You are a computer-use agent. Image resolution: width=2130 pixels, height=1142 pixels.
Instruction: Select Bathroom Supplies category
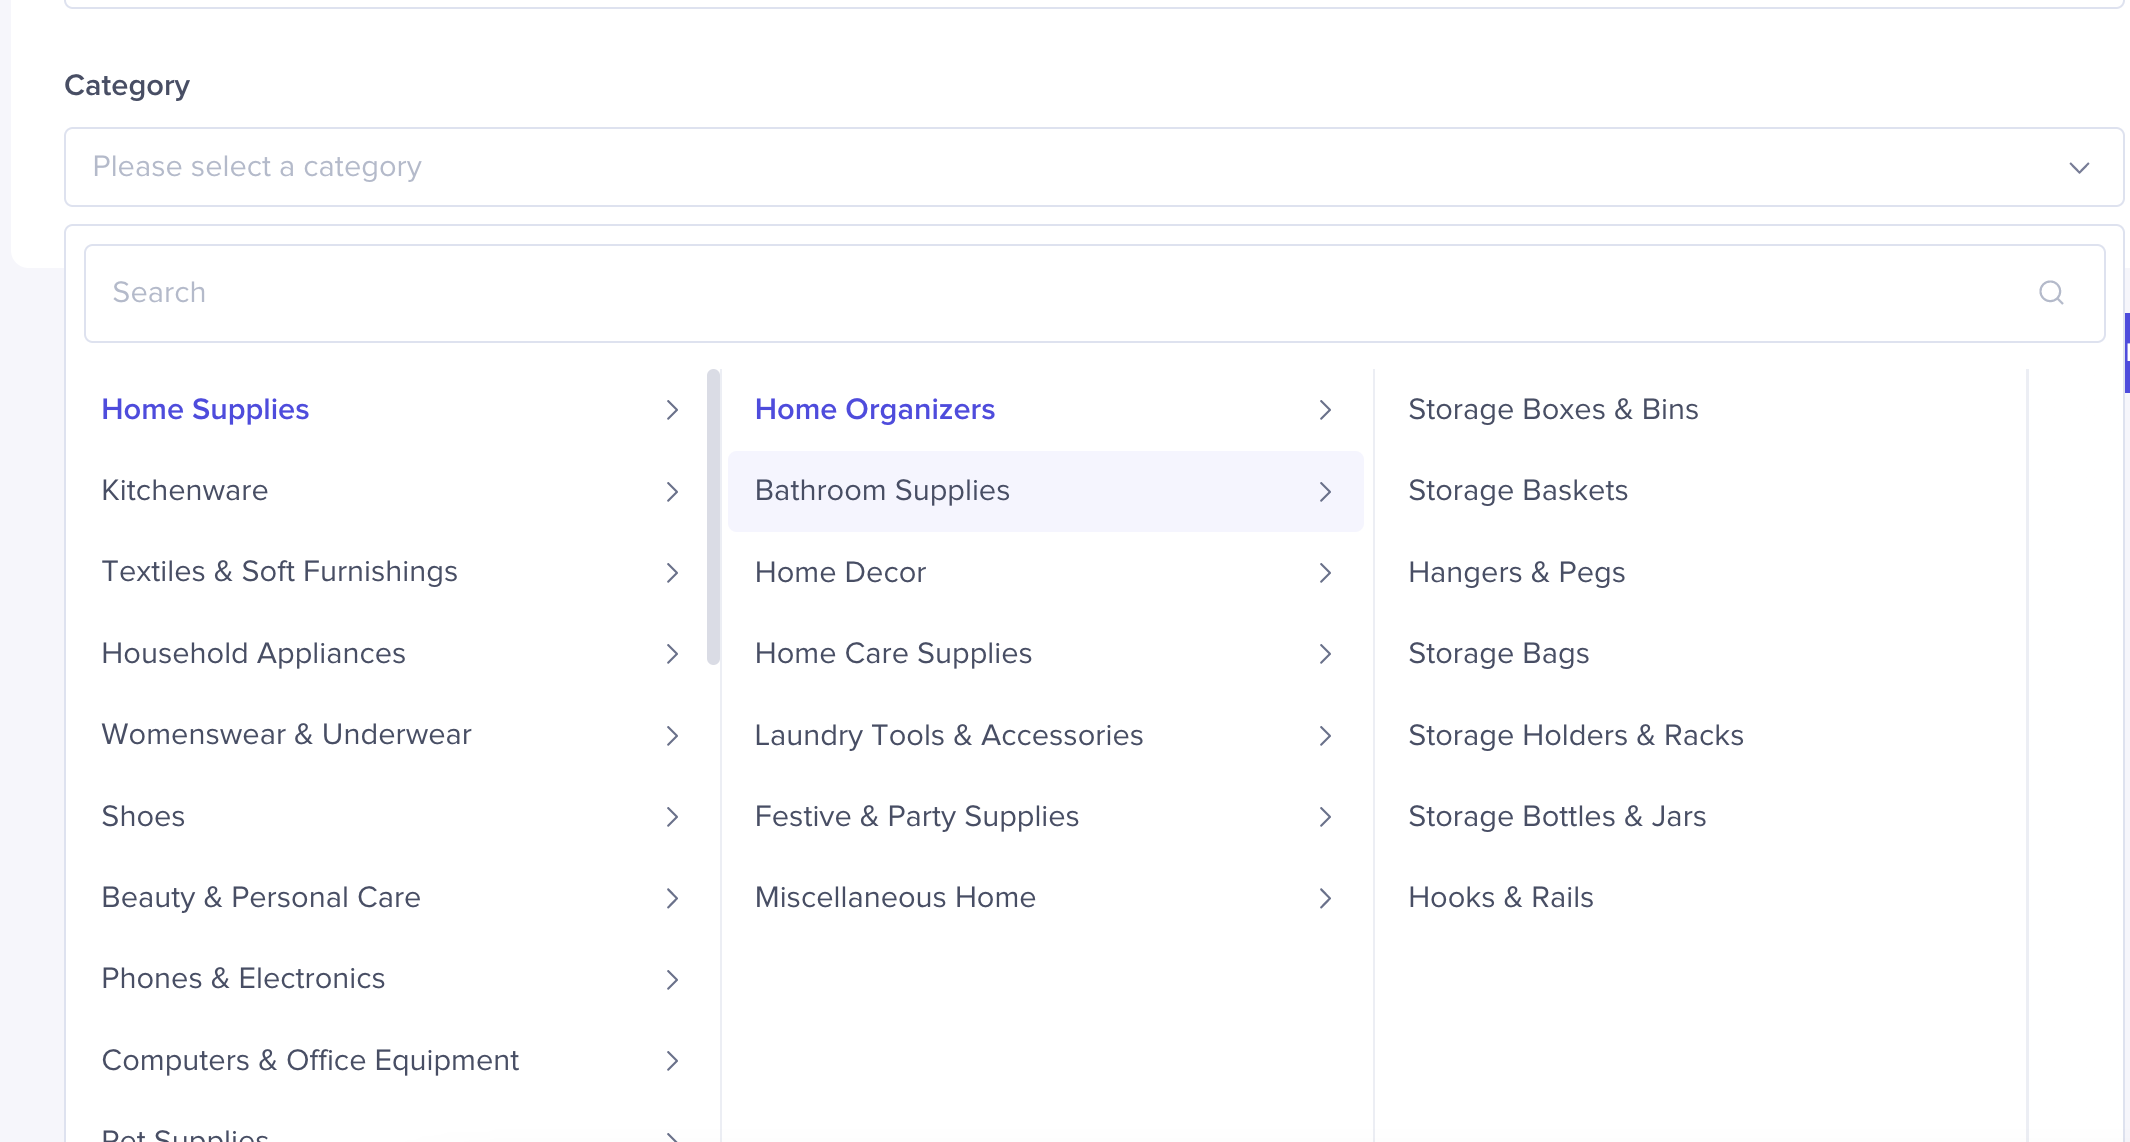(x=882, y=490)
